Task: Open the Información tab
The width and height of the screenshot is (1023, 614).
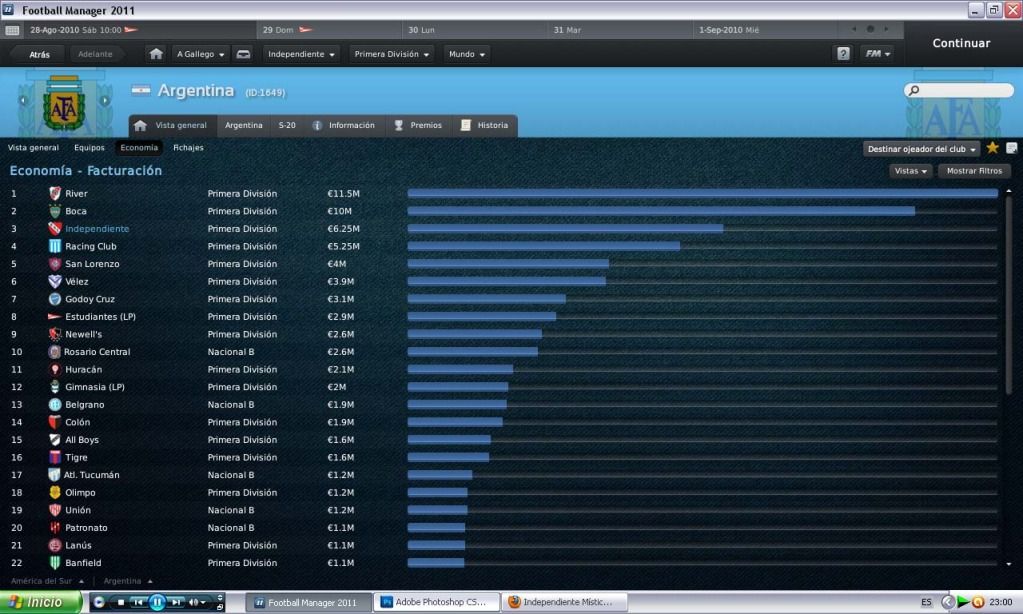Action: coord(344,125)
